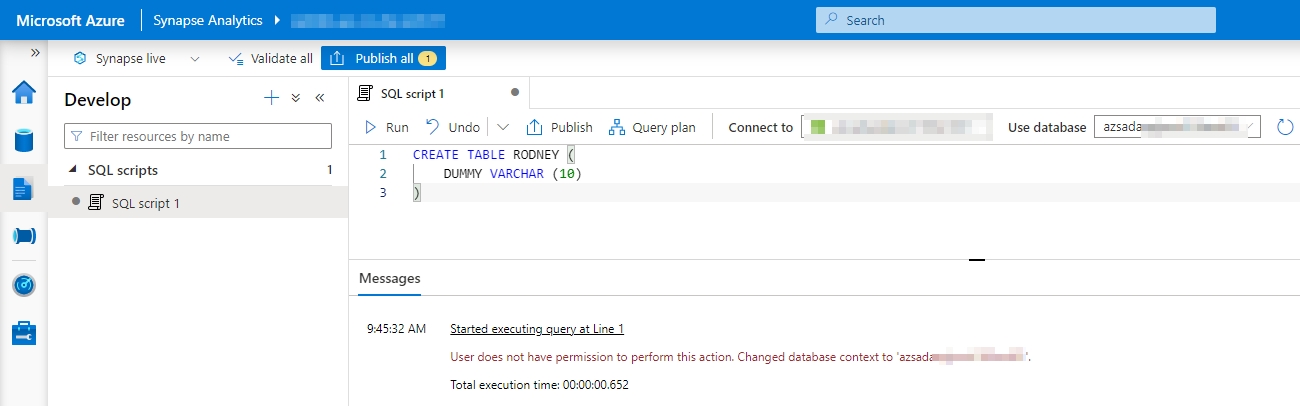Click the blurred workspace name breadcrumb

pyautogui.click(x=367, y=20)
